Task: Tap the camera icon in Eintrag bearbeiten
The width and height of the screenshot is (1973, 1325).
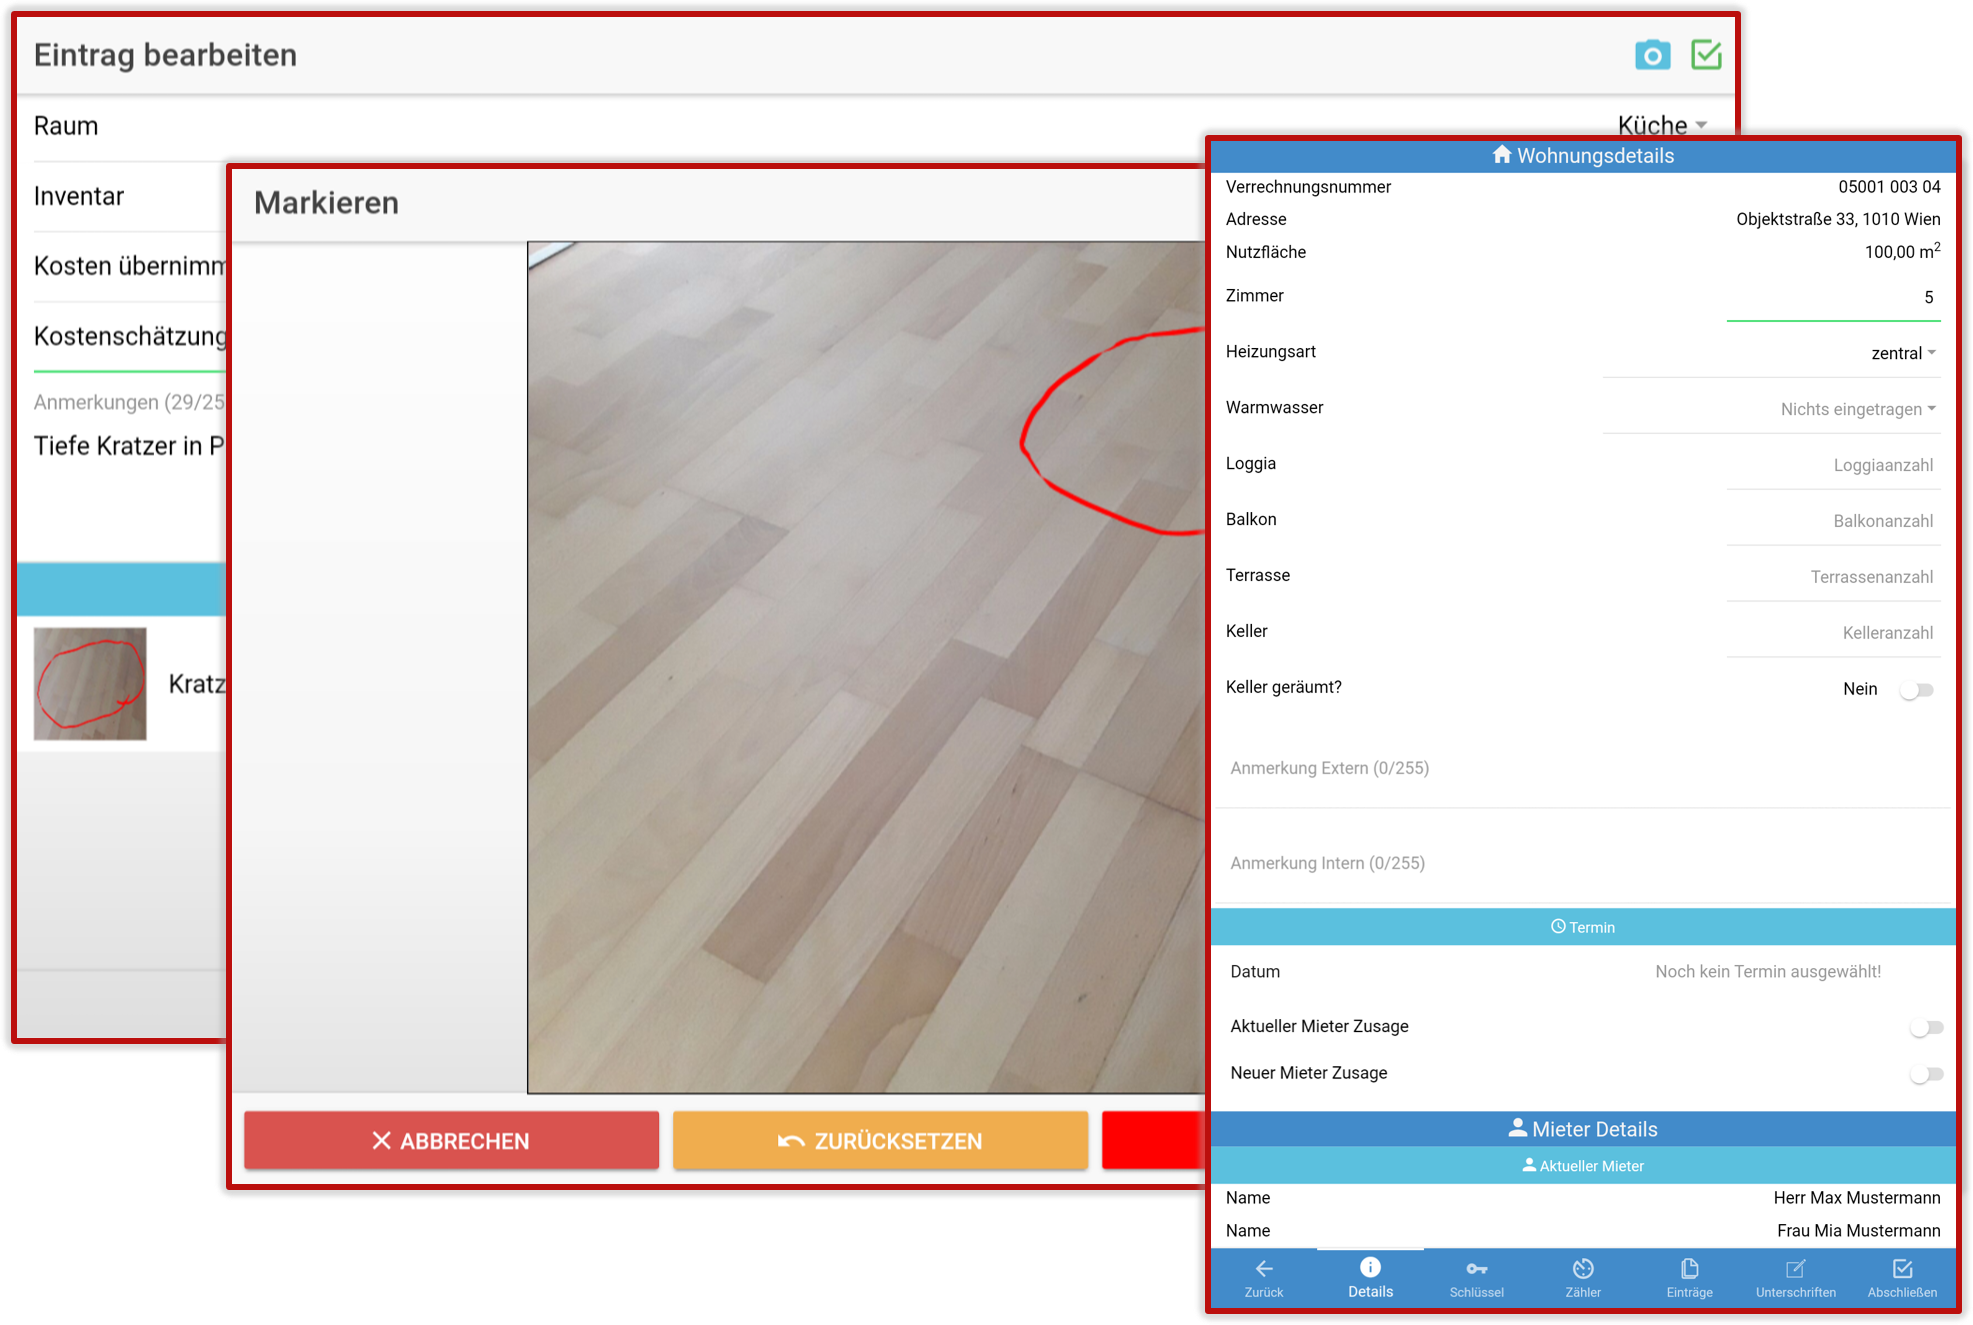Action: (1652, 55)
